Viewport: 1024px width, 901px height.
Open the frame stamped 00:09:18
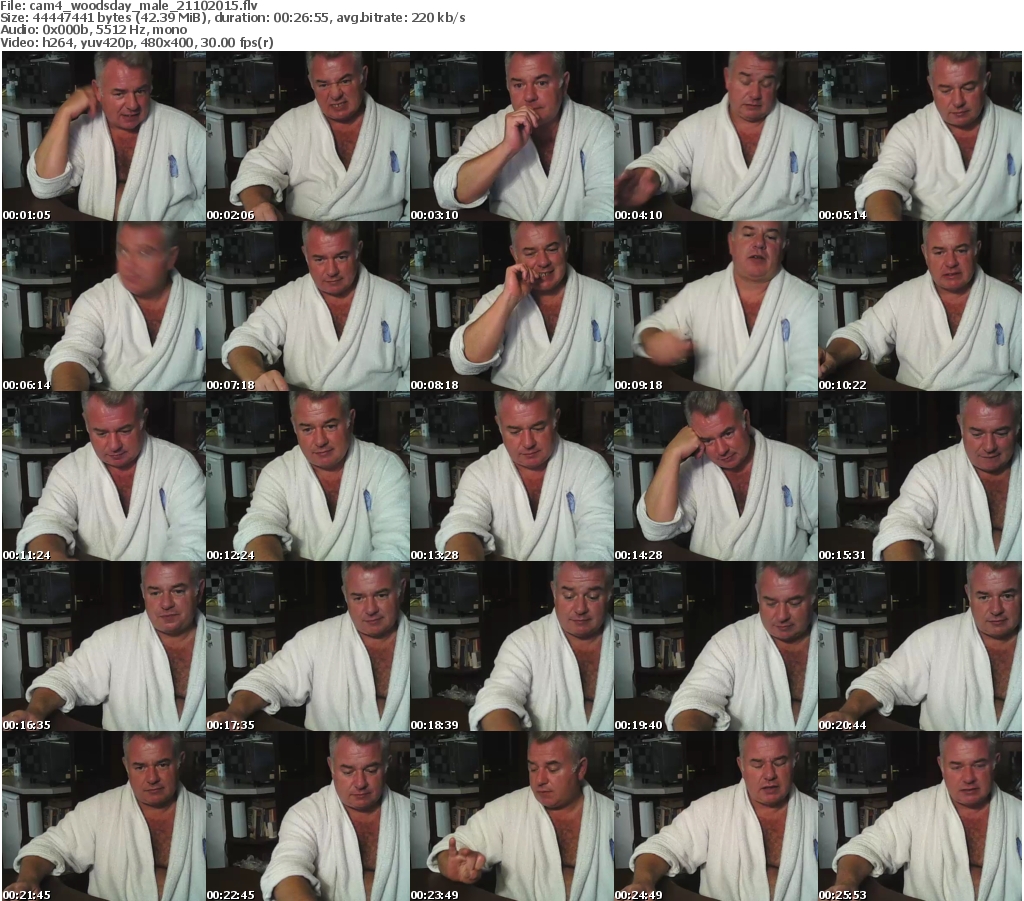(716, 306)
